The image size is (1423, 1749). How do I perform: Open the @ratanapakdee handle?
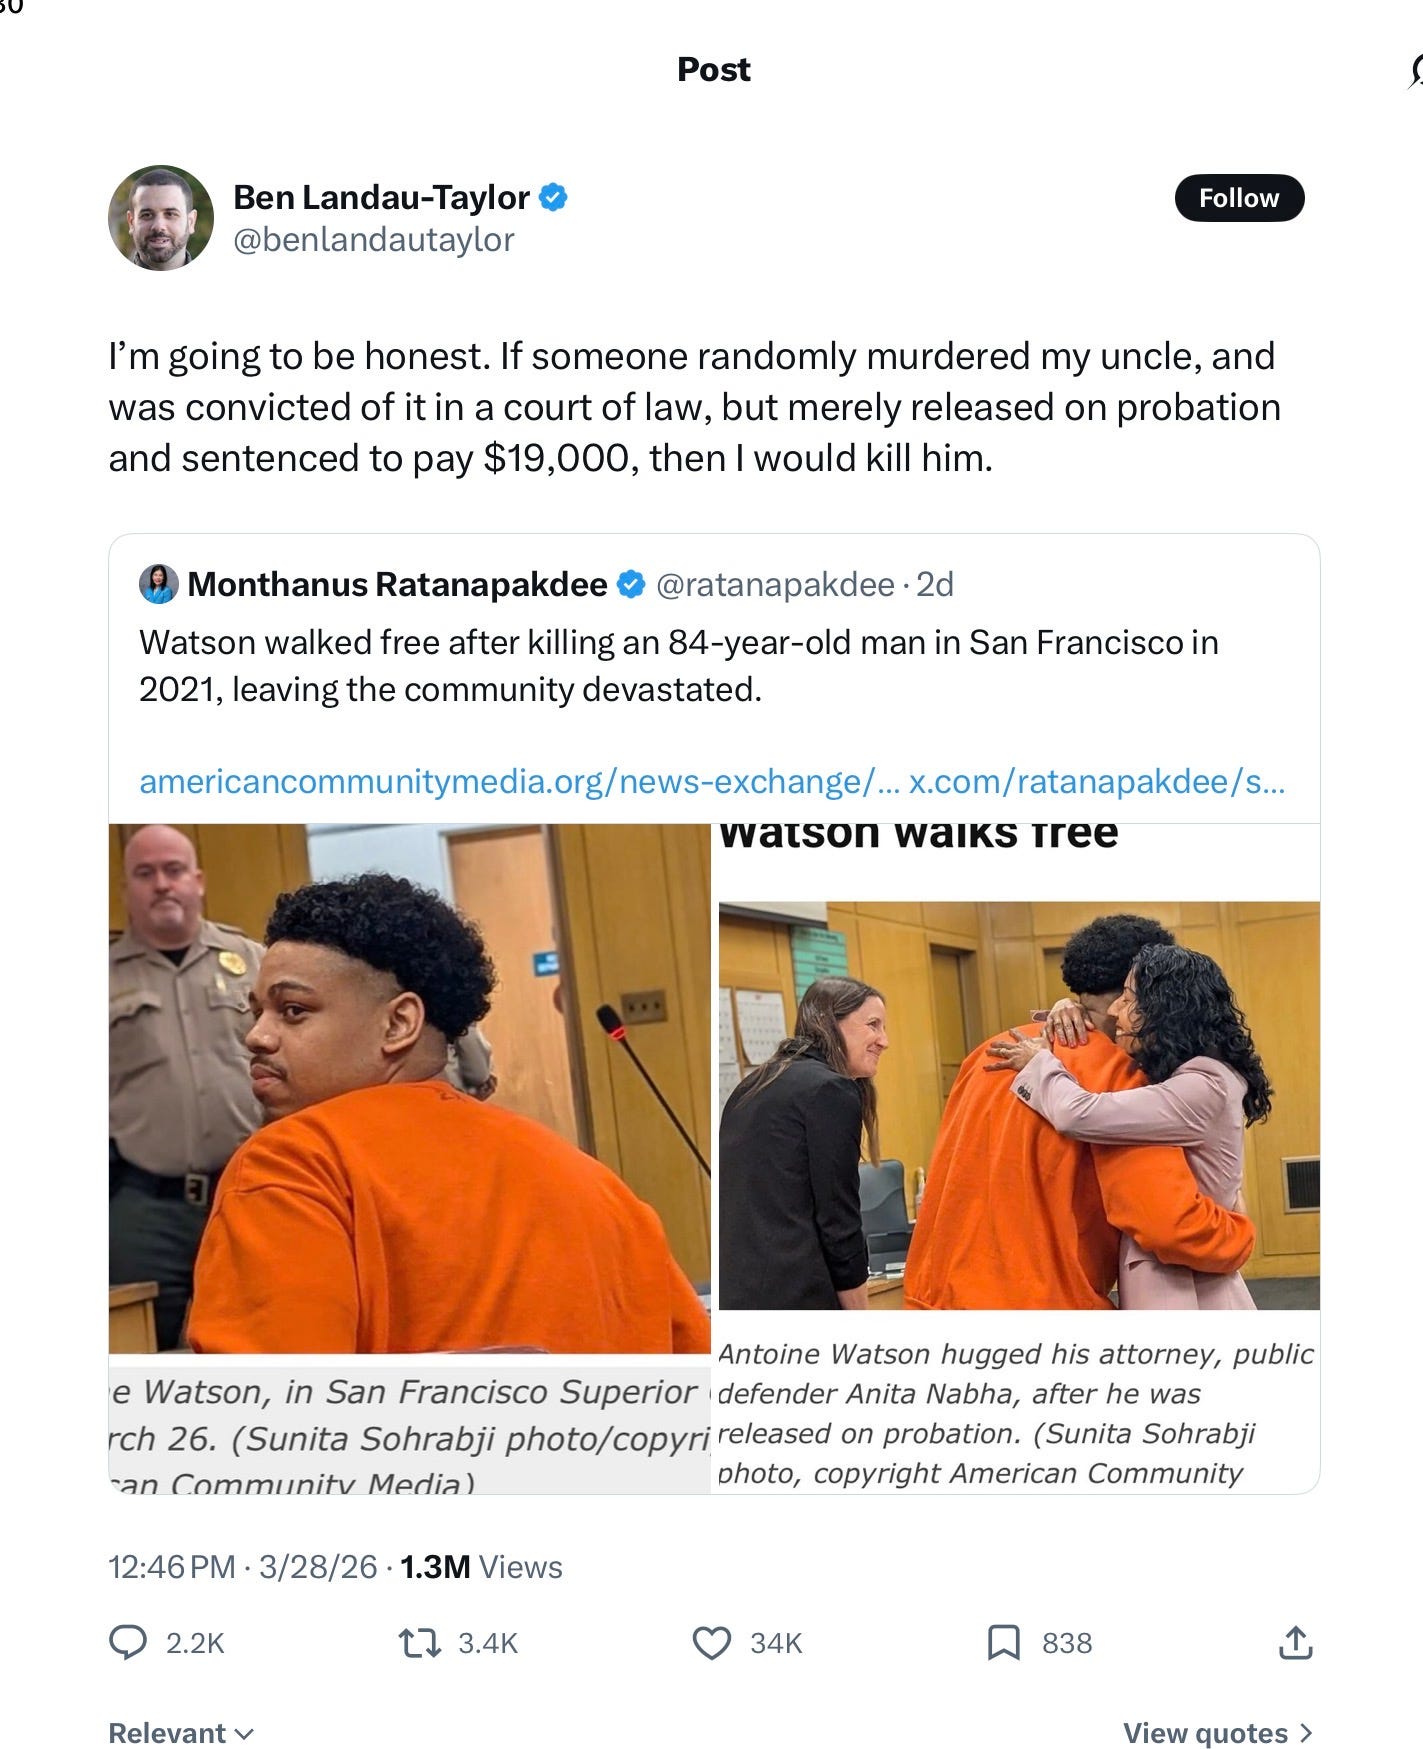click(x=775, y=584)
